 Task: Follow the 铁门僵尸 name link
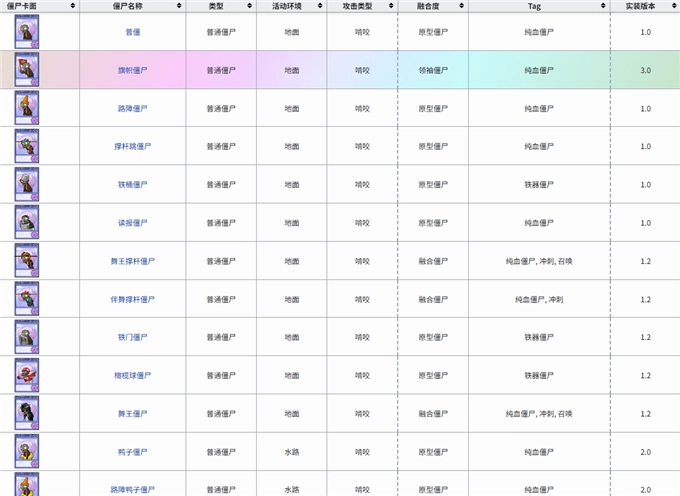click(x=132, y=337)
